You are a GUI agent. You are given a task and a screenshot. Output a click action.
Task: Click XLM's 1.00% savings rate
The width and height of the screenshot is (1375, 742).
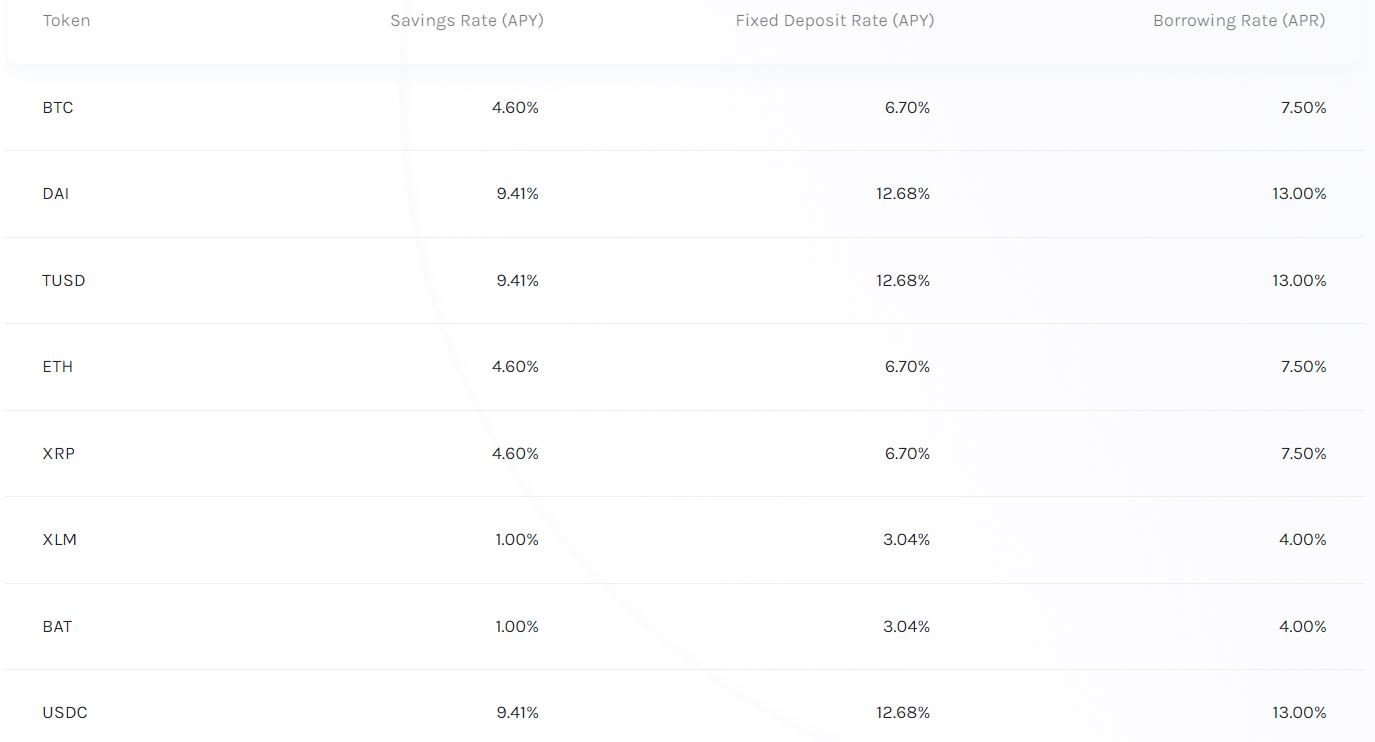517,540
